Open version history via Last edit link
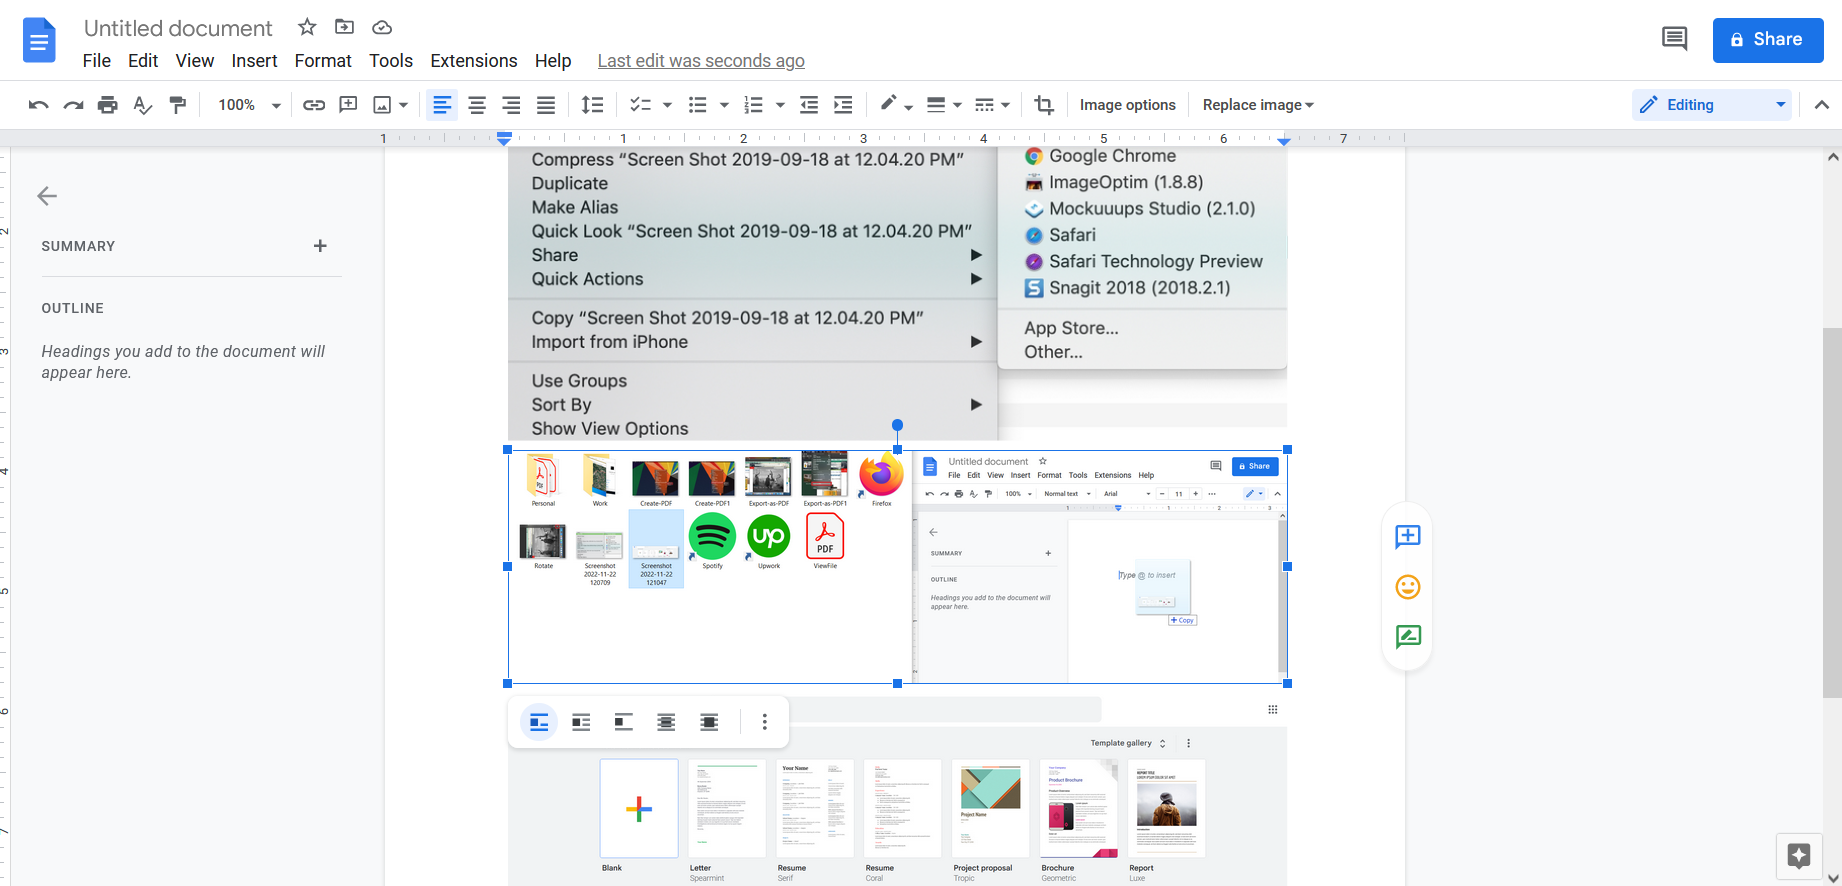The height and width of the screenshot is (886, 1842). coord(701,61)
